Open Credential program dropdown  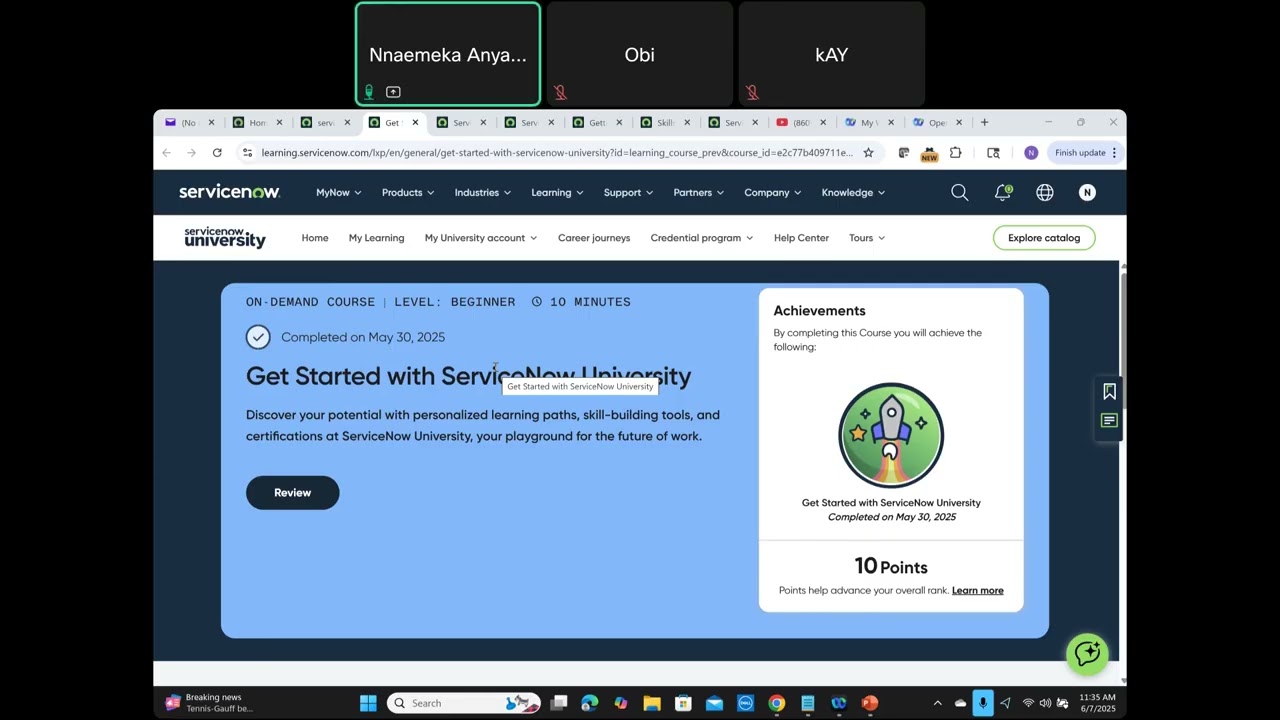pyautogui.click(x=702, y=238)
